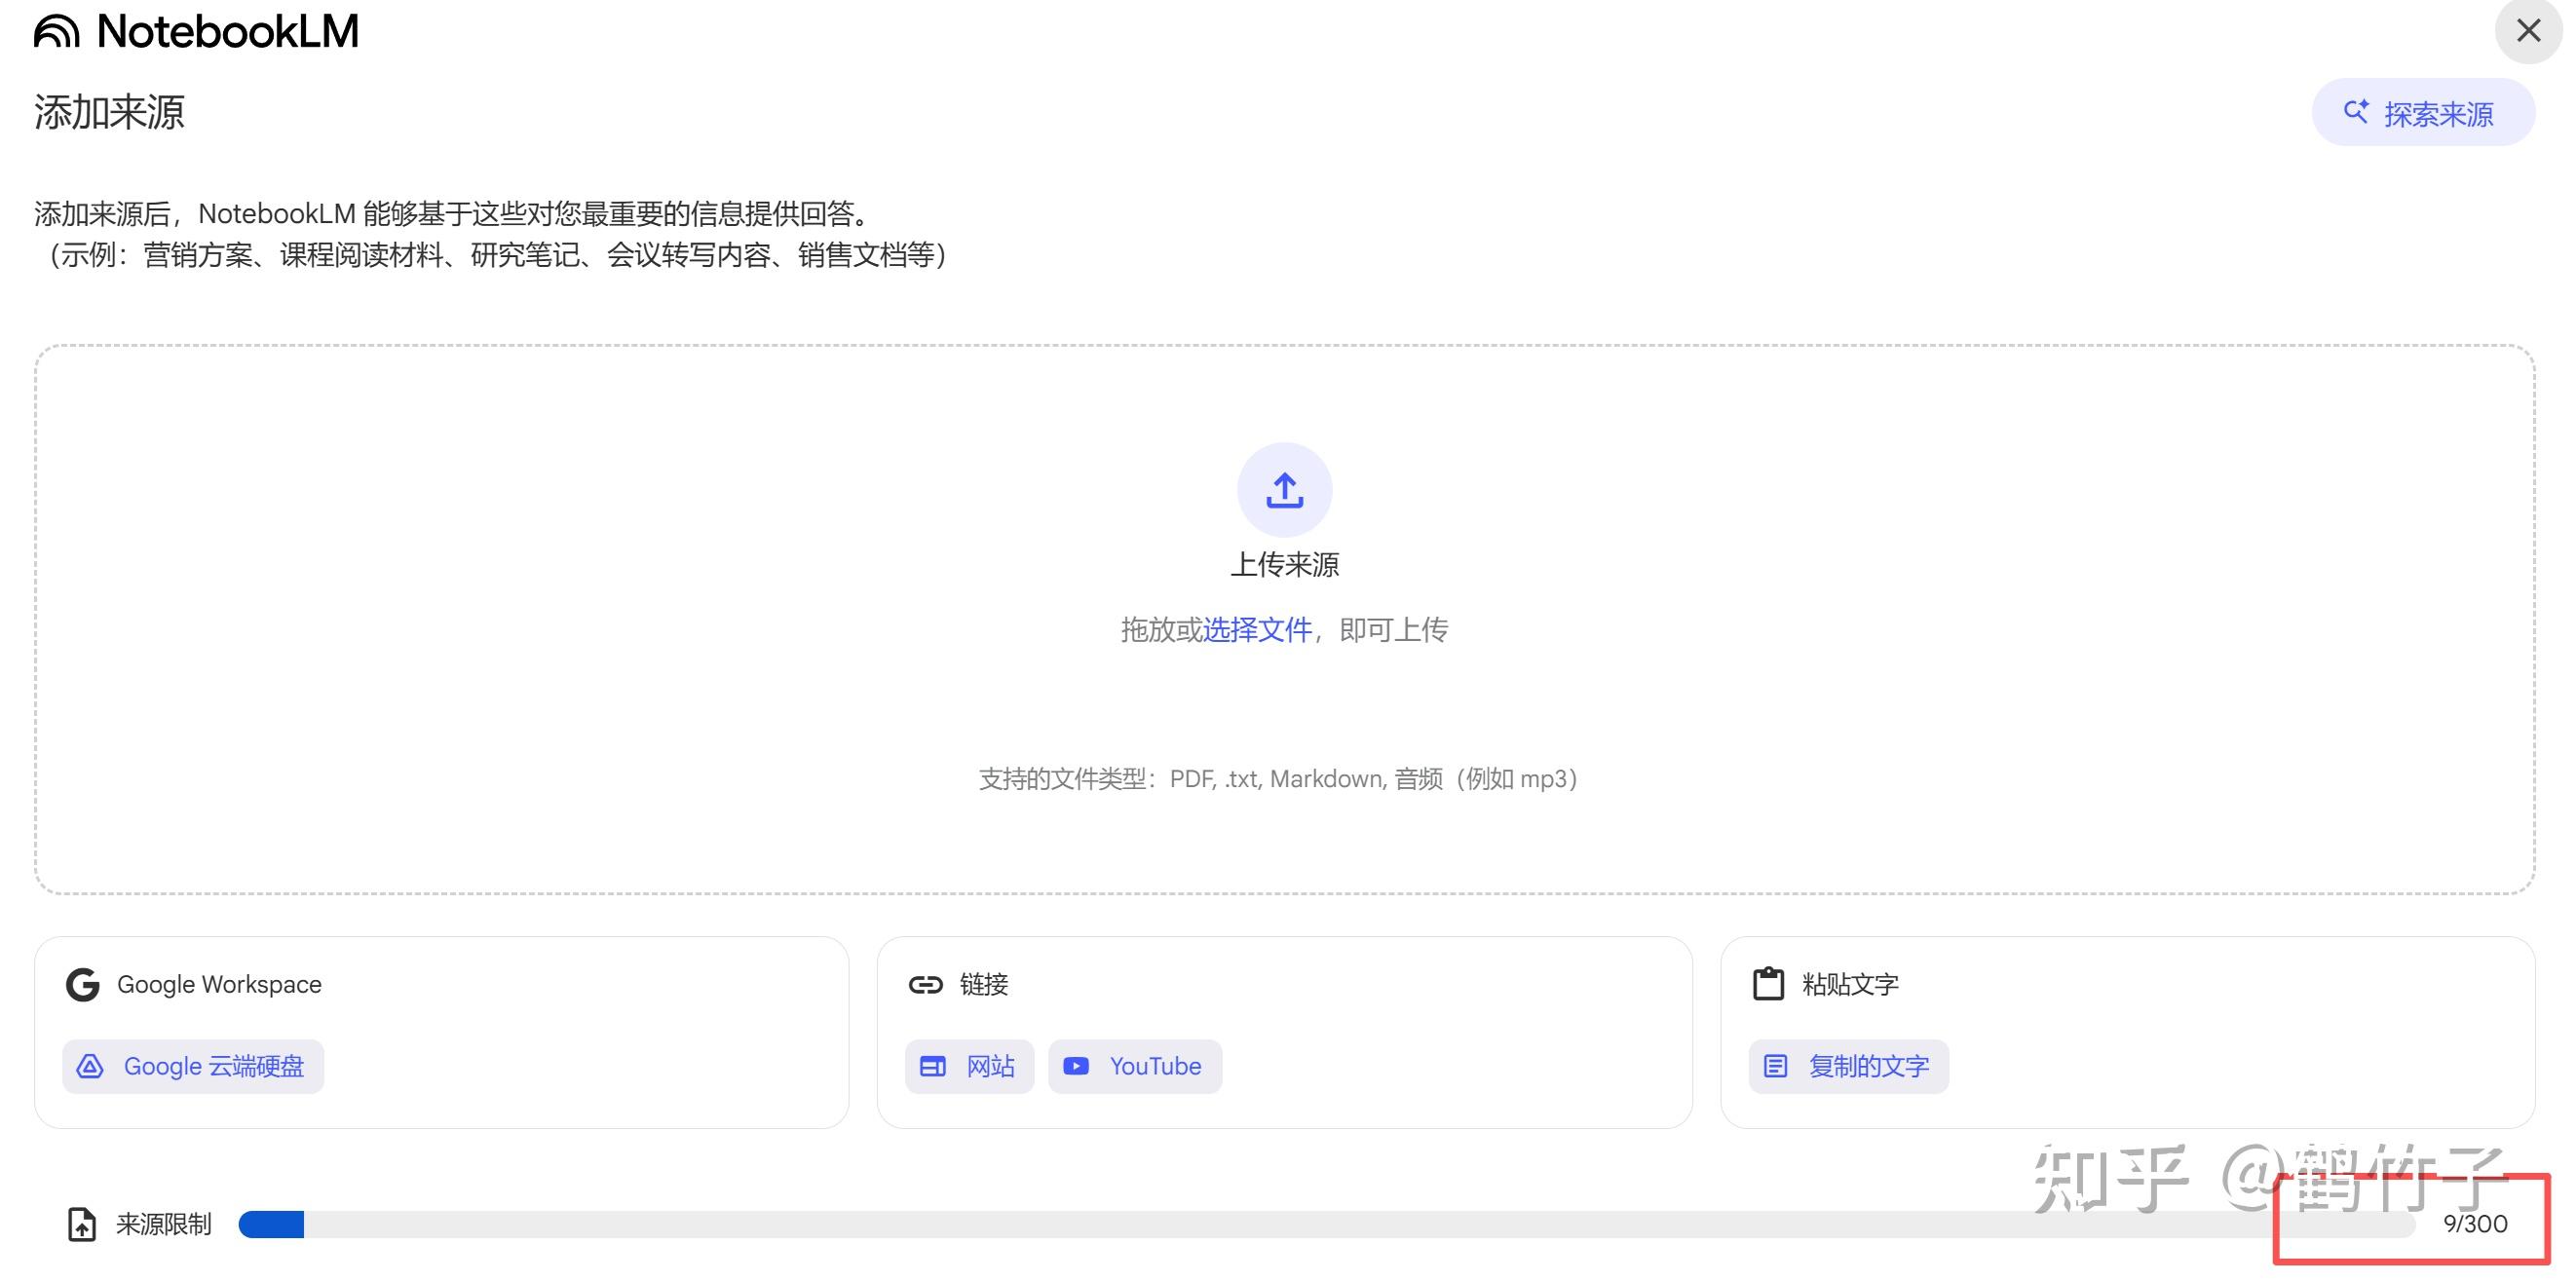Click the 选择文件 link

(x=1256, y=630)
